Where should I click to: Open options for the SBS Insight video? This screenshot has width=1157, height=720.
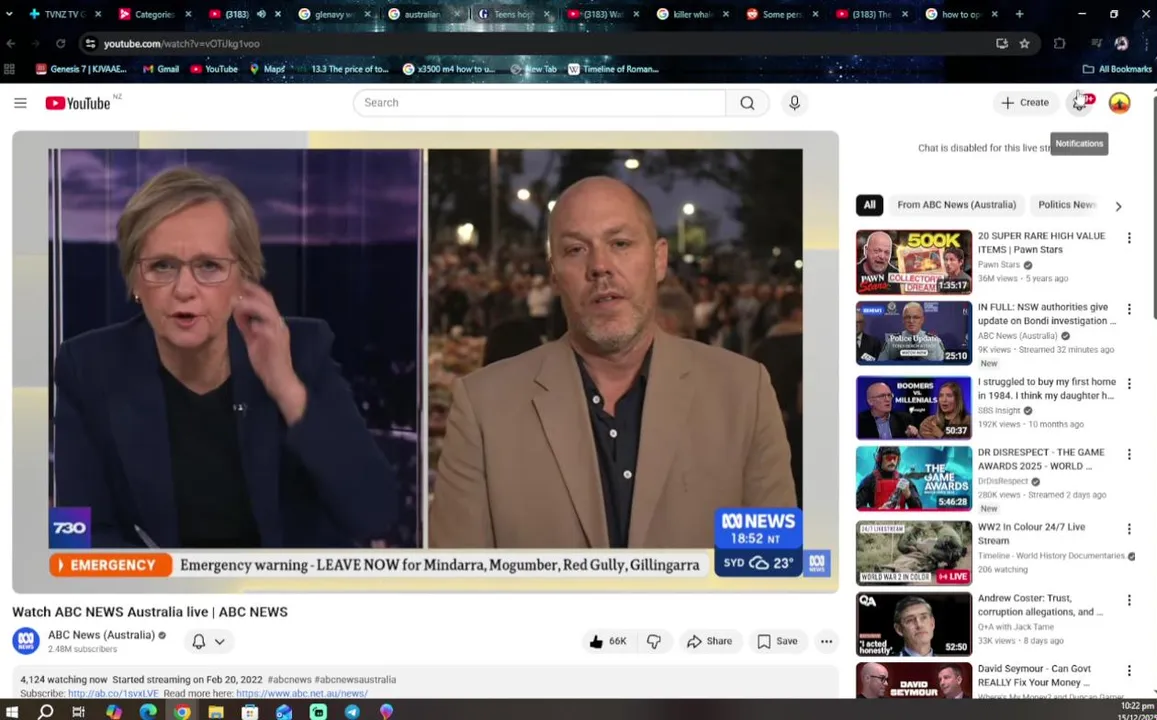[1128, 384]
